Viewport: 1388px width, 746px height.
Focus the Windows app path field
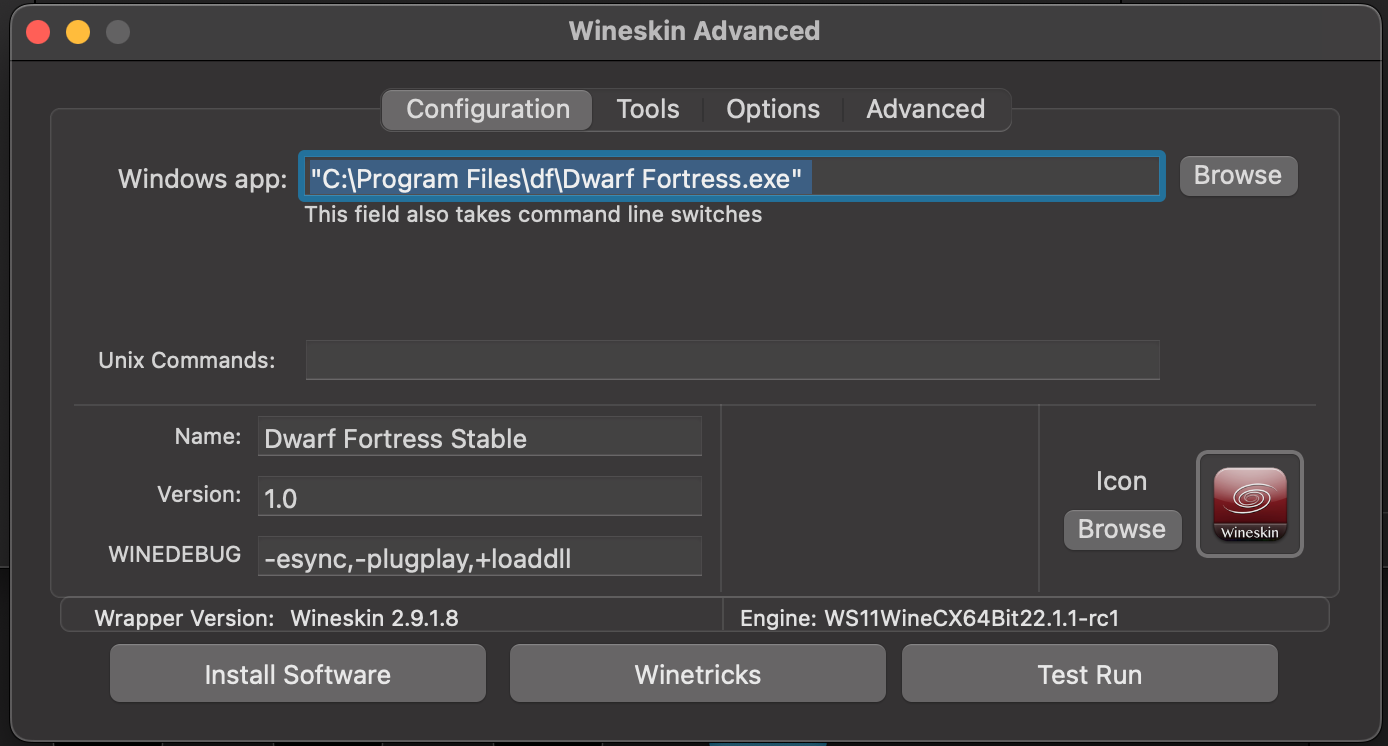pos(732,178)
